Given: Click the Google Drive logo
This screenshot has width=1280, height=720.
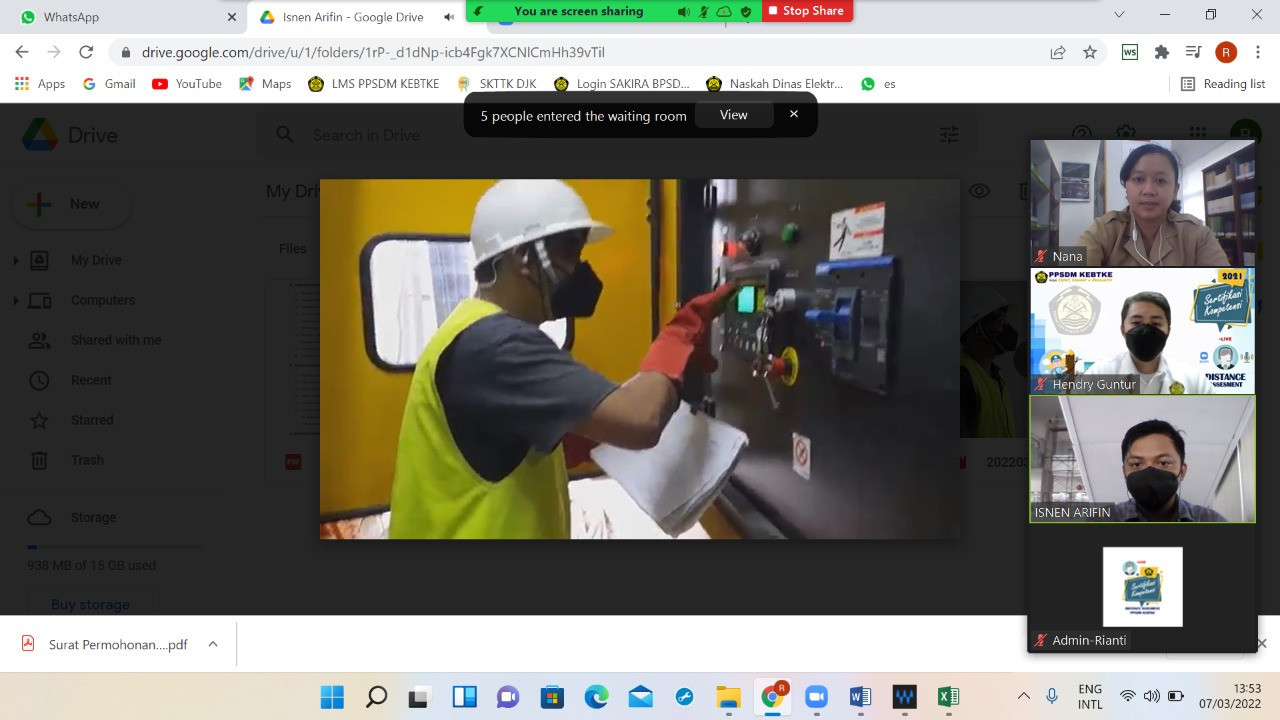Looking at the screenshot, I should point(40,135).
